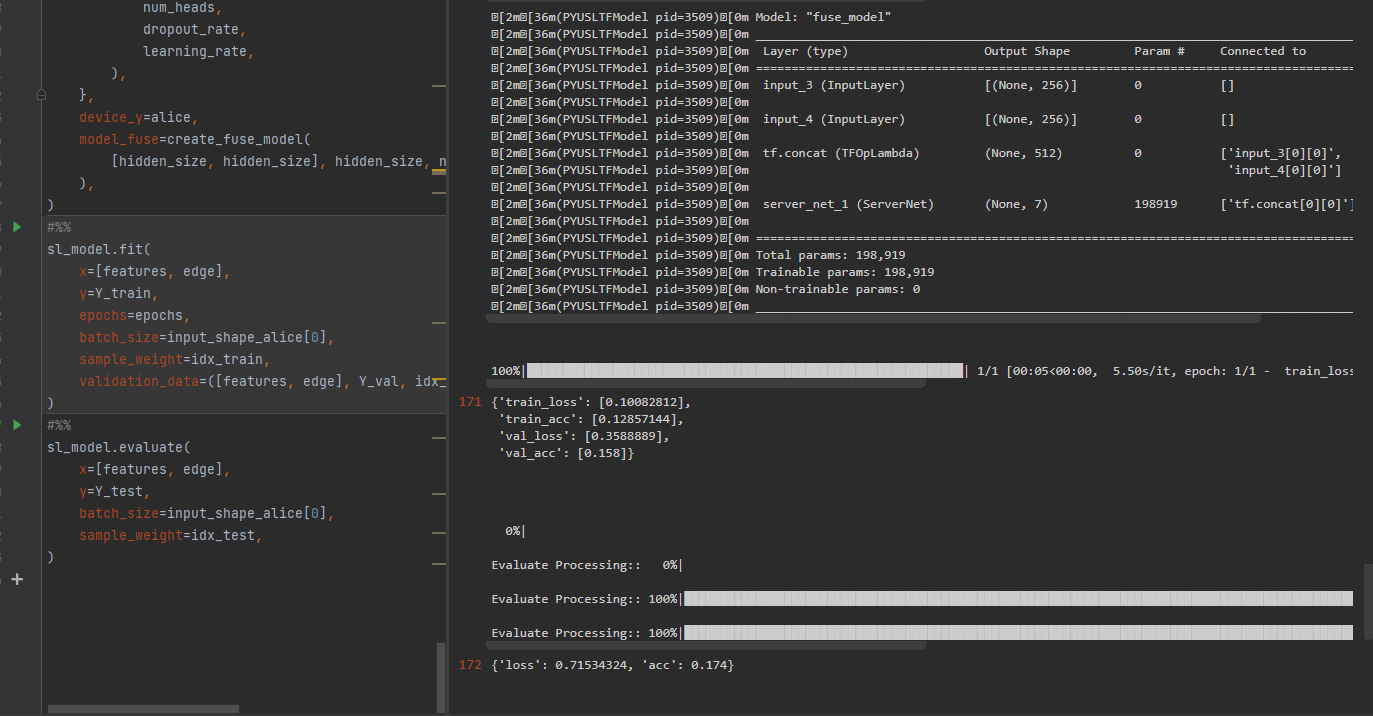Click the "{'loss': 0.71534324, 'acc': 0.174}" result
This screenshot has height=716, width=1373.
coord(612,665)
